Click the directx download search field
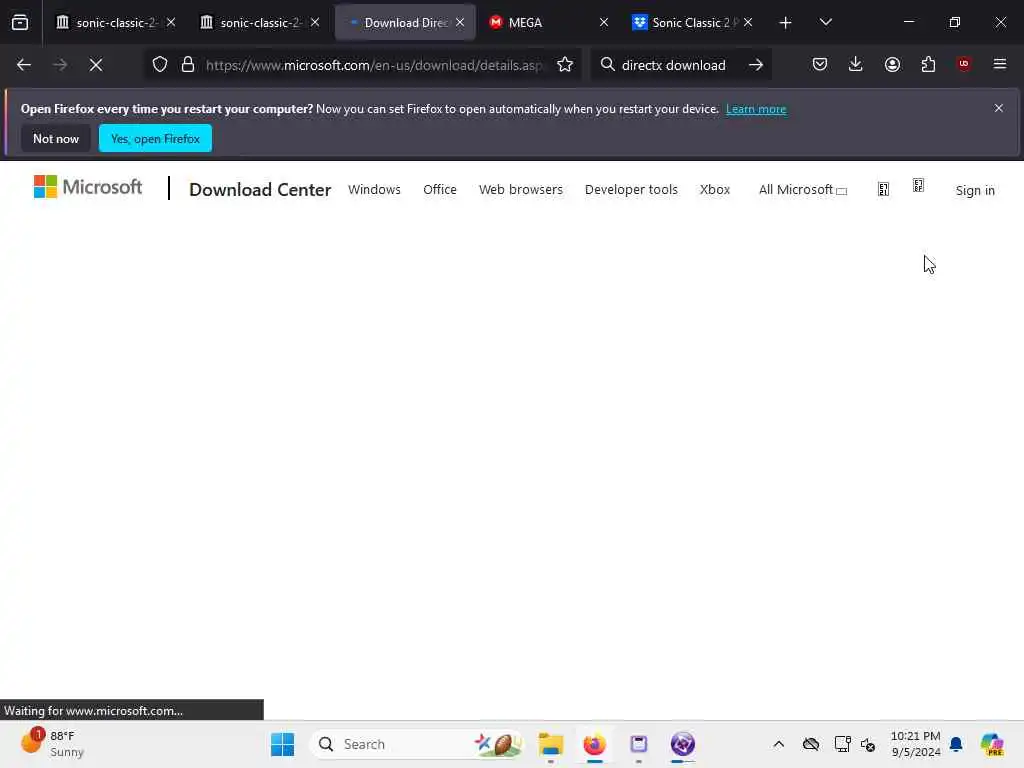1024x768 pixels. 673,65
